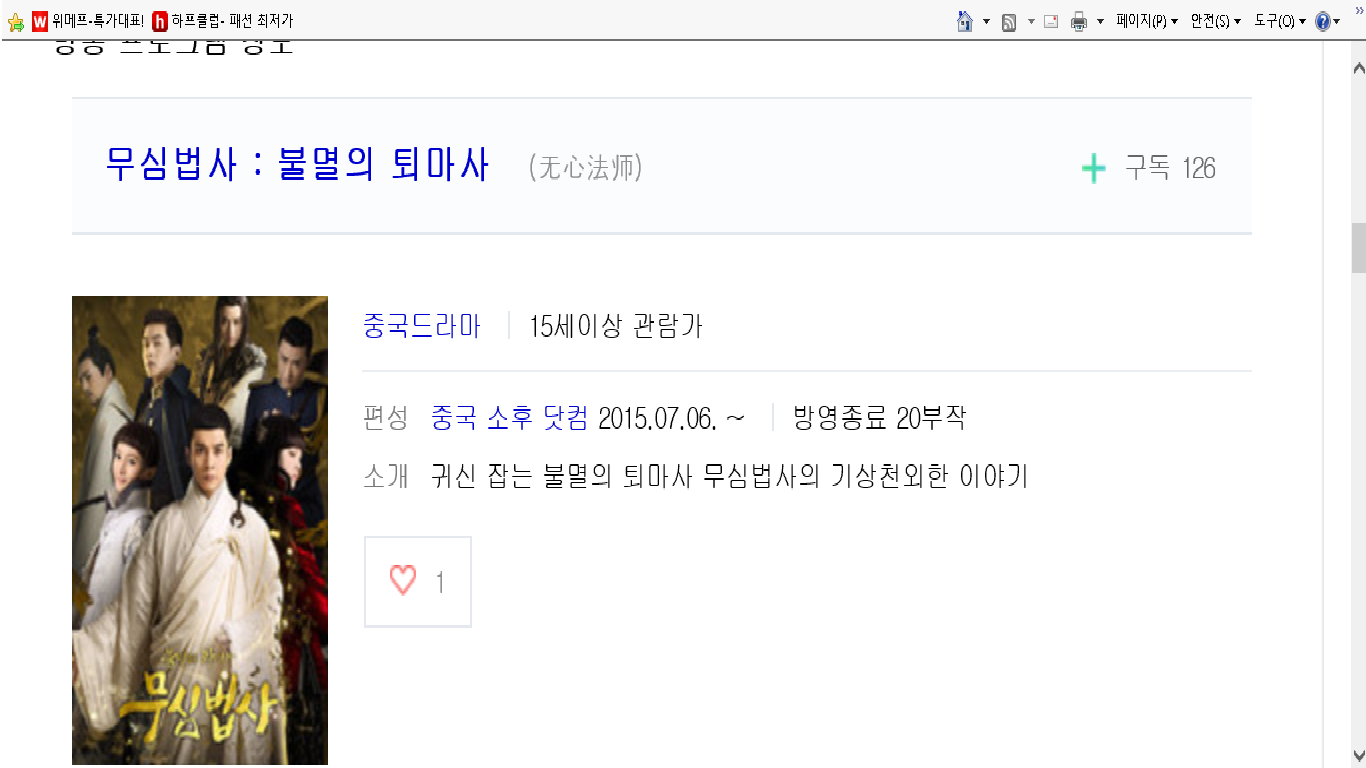Open the 도구(O) menu
The height and width of the screenshot is (768, 1366).
coord(1280,21)
